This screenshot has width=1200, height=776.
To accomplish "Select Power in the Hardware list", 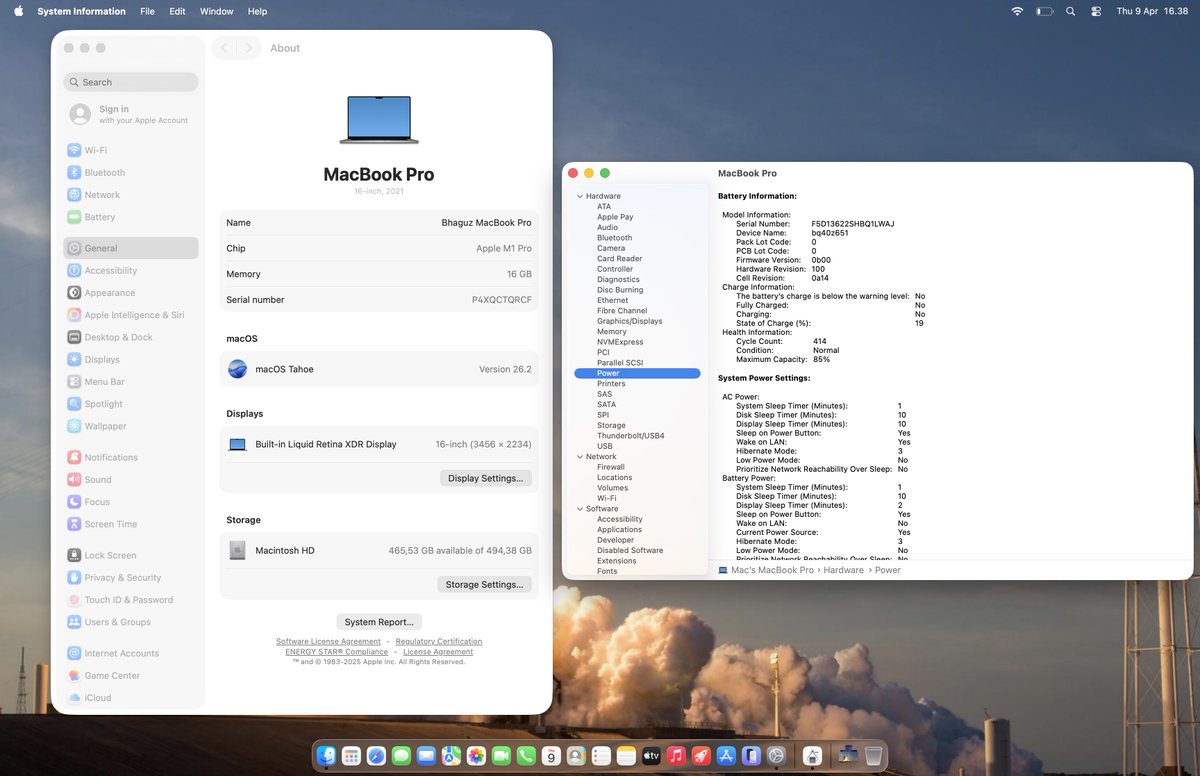I will point(638,373).
